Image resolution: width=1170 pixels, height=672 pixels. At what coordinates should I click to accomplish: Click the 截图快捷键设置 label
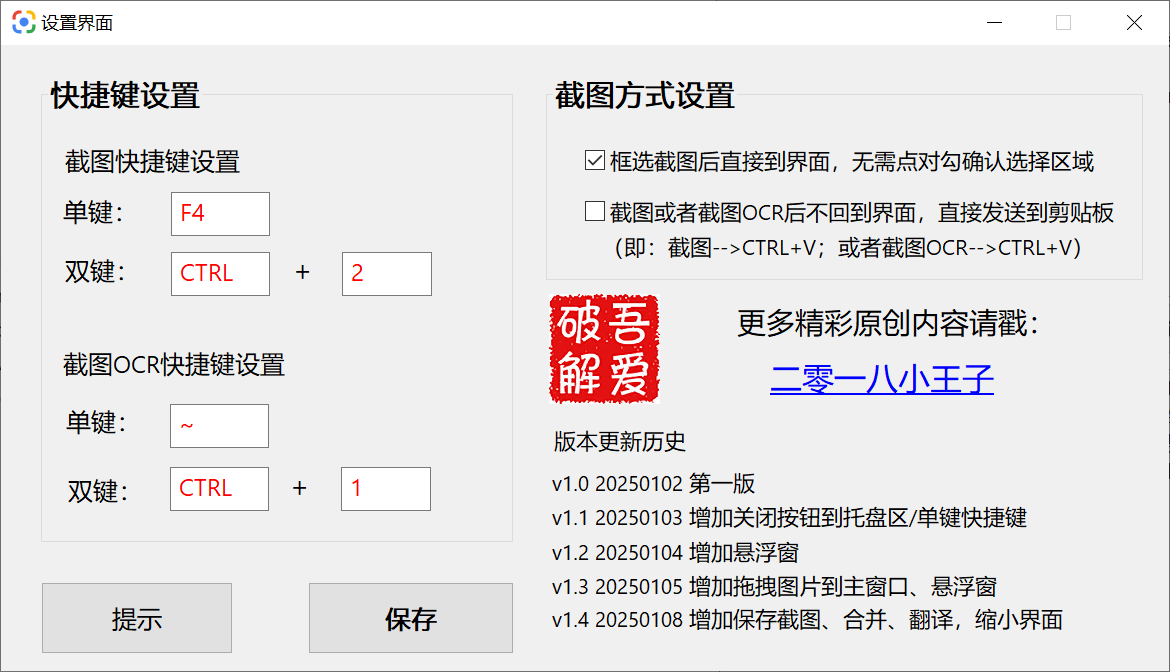point(152,162)
